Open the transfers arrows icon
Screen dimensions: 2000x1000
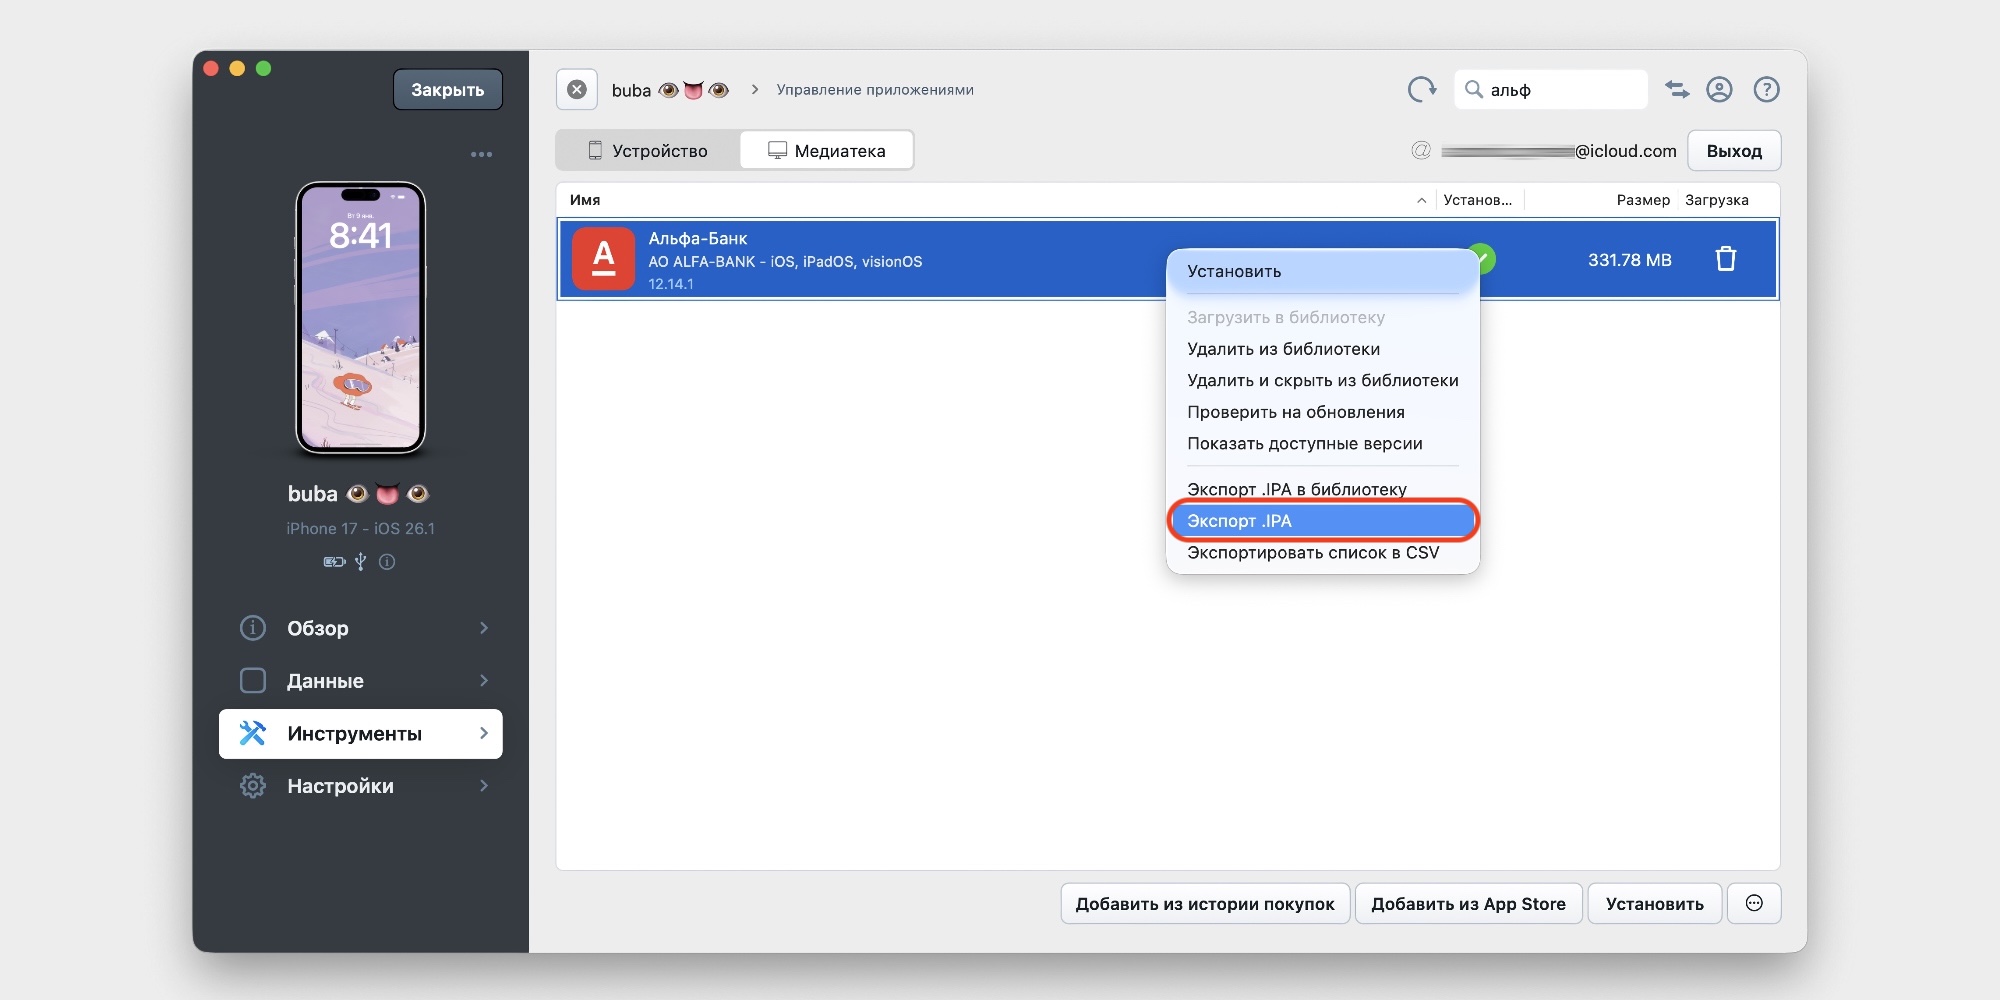point(1677,90)
